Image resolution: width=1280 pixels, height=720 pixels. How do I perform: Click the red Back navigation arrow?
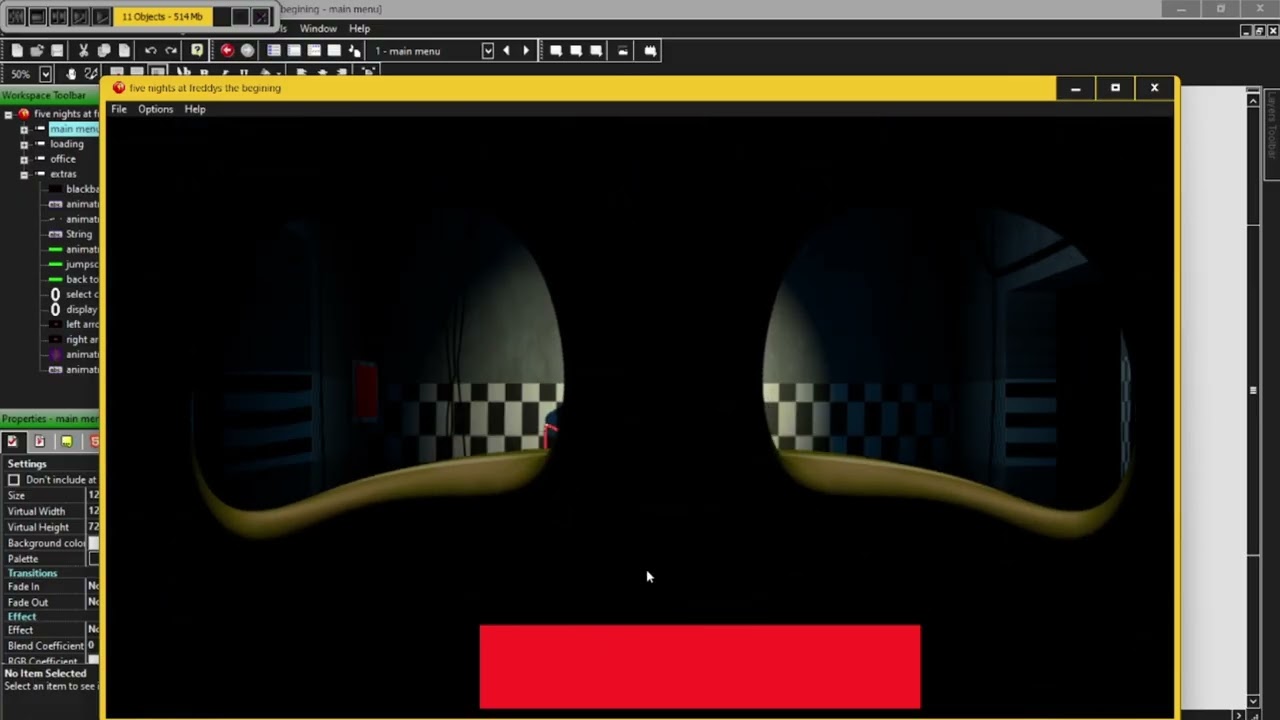pos(227,51)
